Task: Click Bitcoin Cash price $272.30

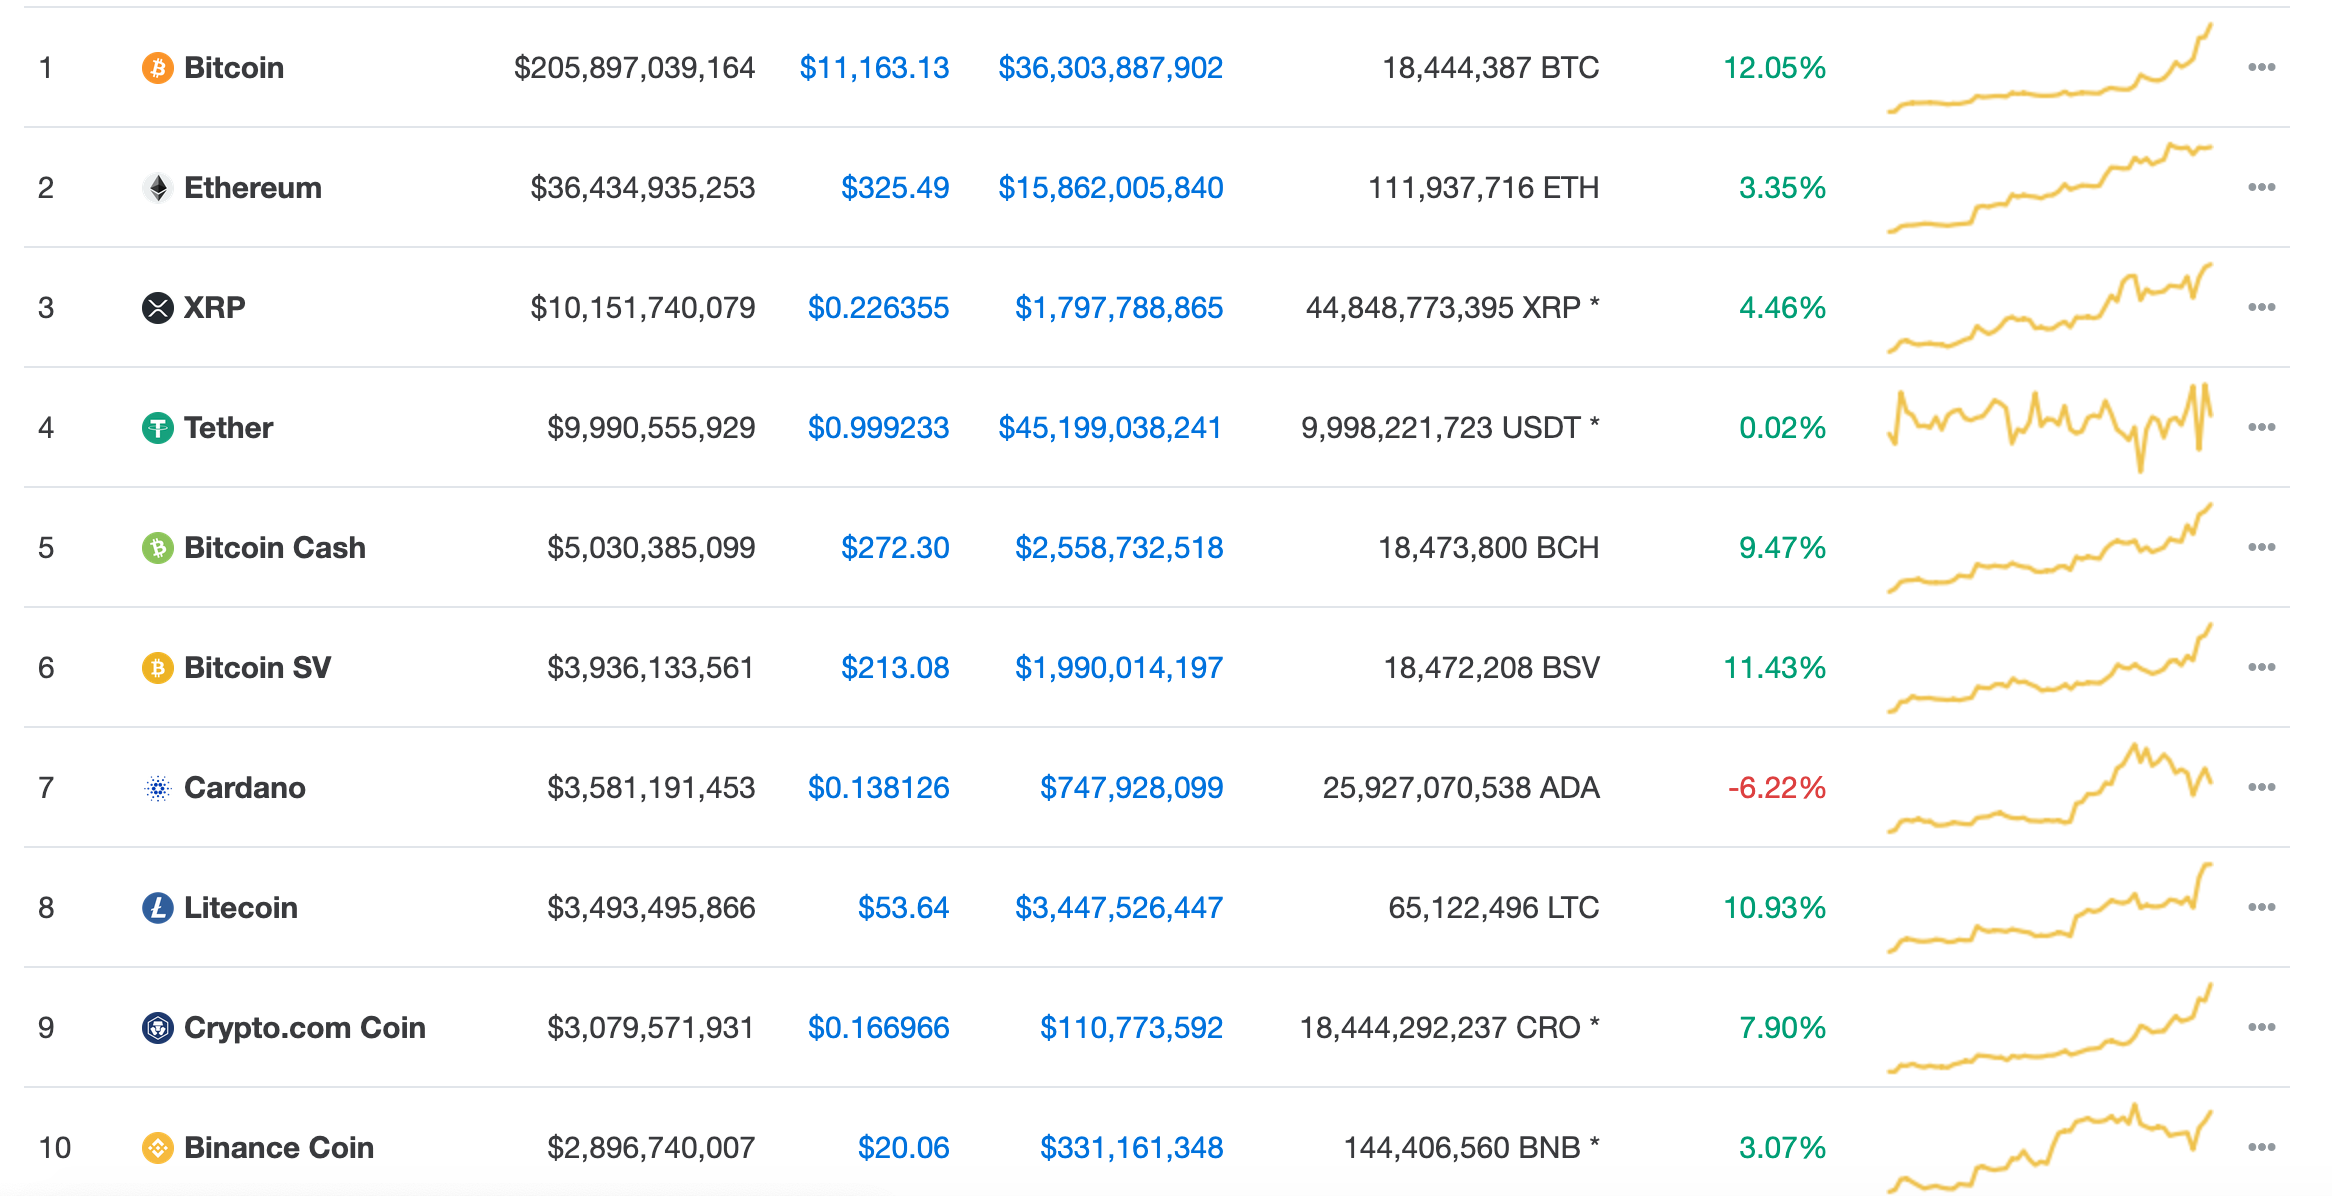Action: pos(895,548)
